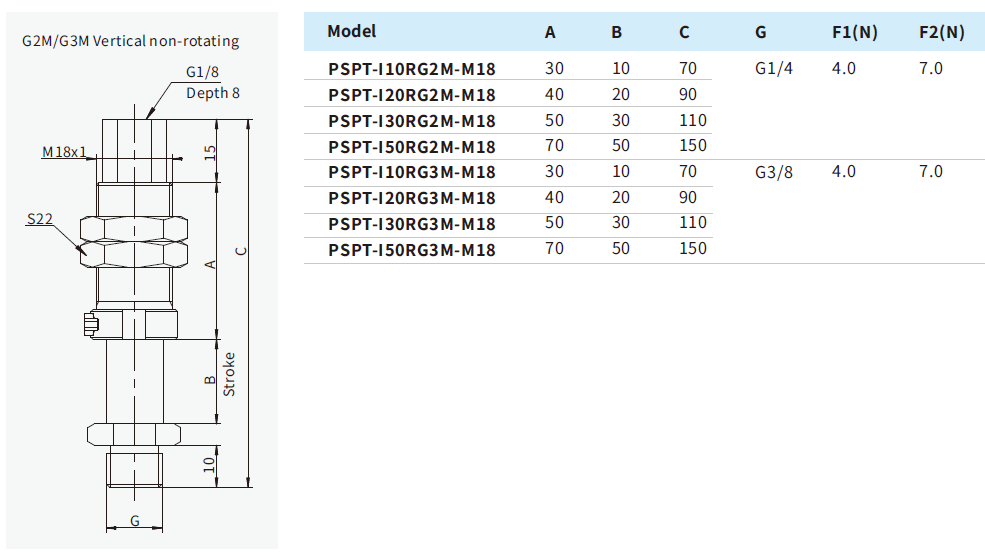Image resolution: width=985 pixels, height=553 pixels.
Task: Click the PSPT-I10RG2M-M18 model name
Action: click(x=411, y=69)
